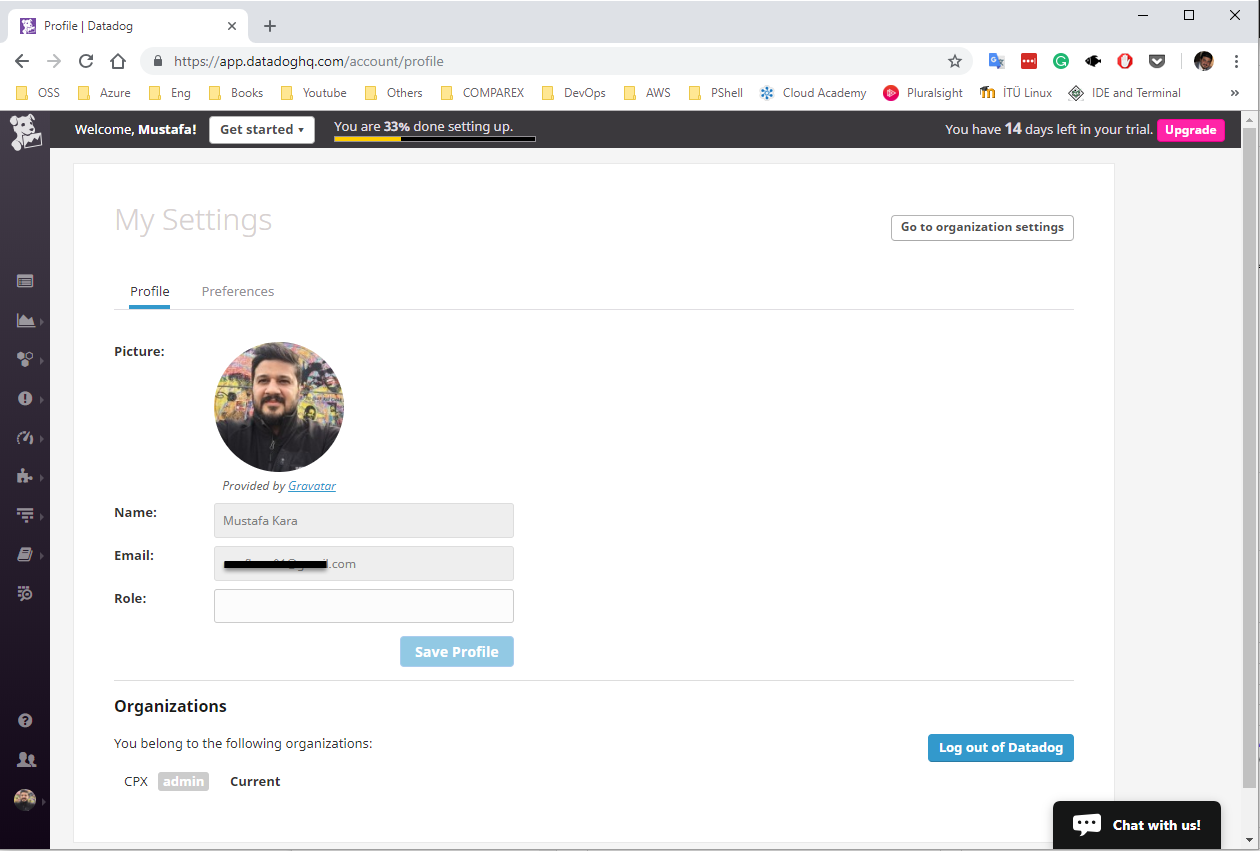Go to the Chrome home page button

click(118, 61)
